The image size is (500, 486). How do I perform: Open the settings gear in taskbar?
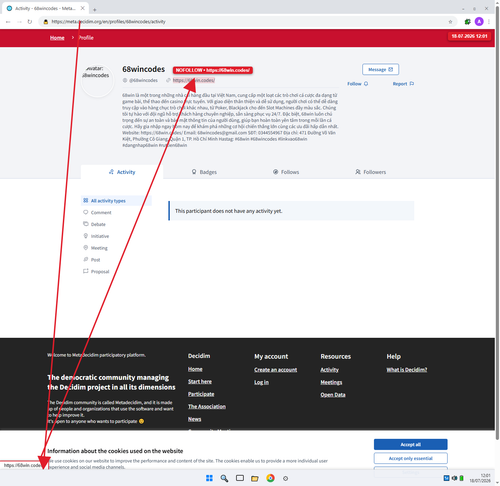[285, 478]
